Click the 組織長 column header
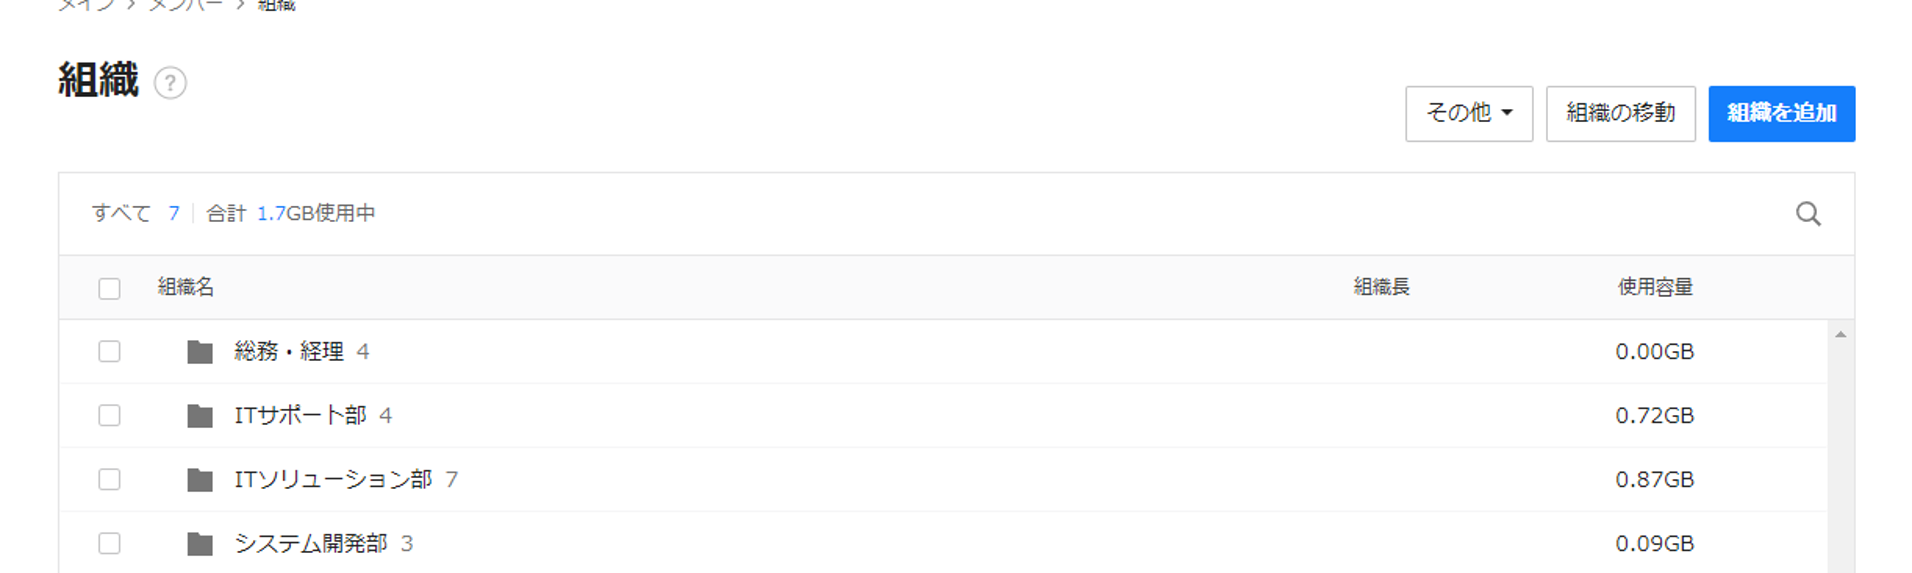The image size is (1912, 573). click(x=1381, y=287)
